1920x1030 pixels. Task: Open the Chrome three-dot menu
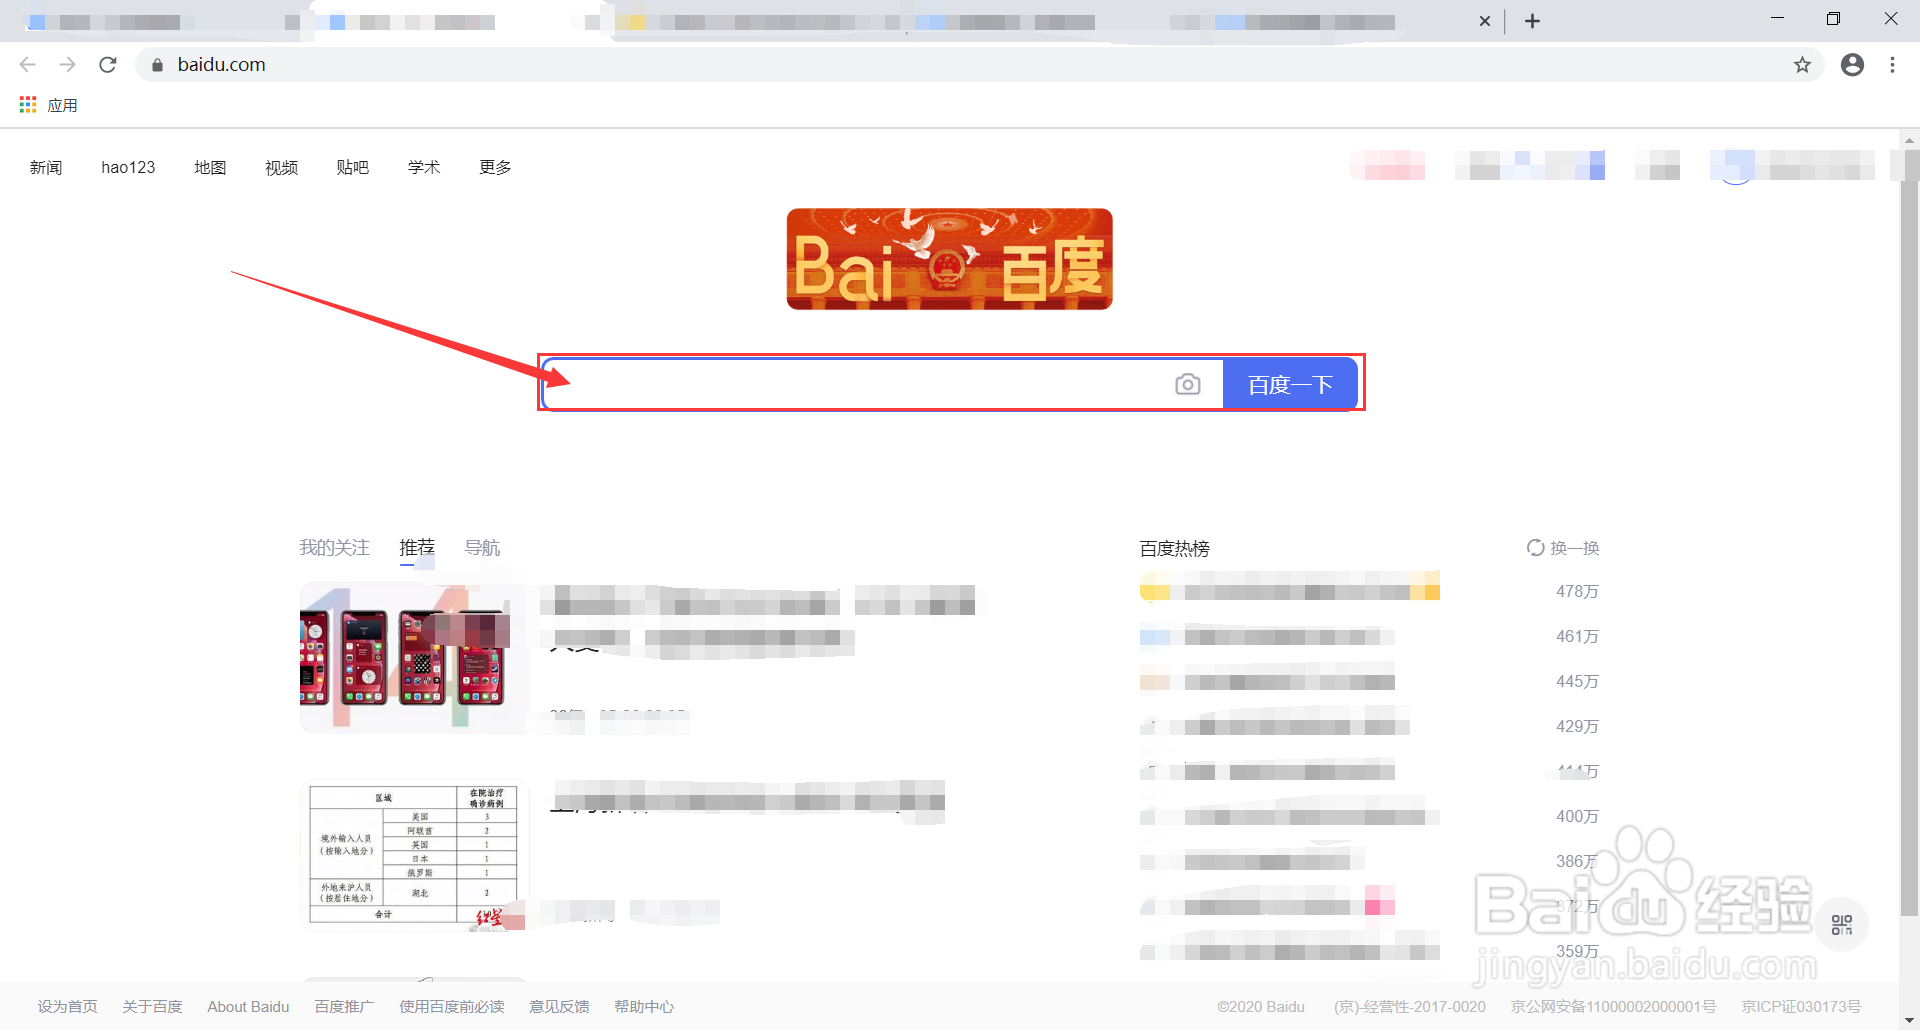1892,65
